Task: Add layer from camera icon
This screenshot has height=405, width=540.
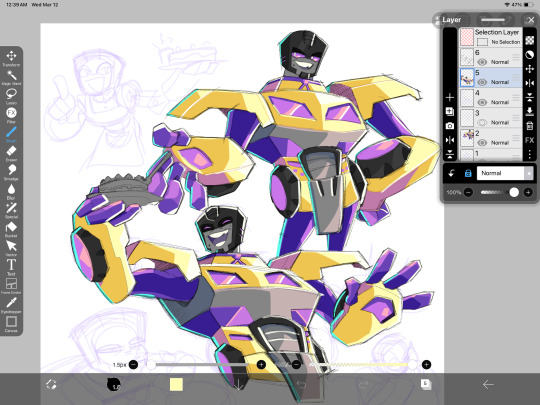Action: (x=449, y=126)
